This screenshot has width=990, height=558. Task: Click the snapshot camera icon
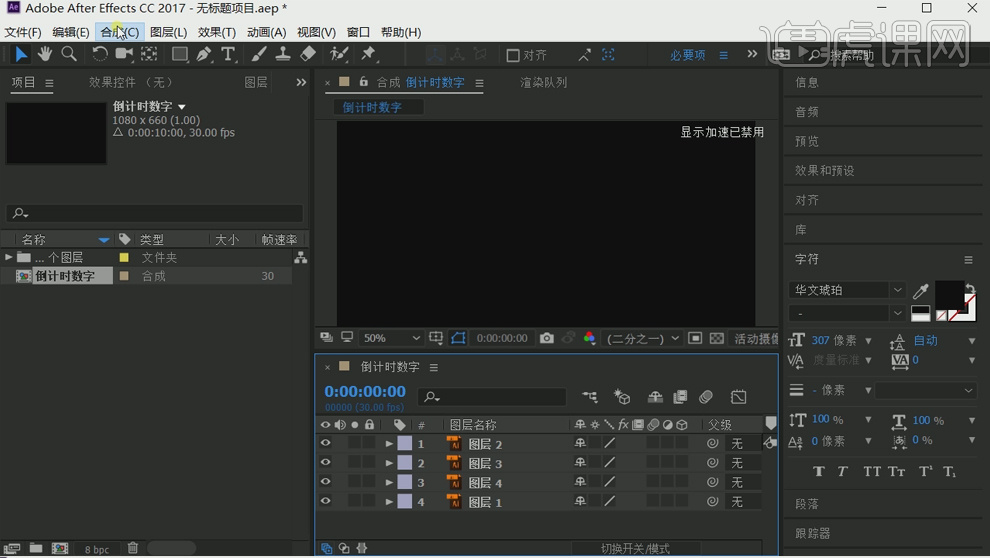[547, 339]
